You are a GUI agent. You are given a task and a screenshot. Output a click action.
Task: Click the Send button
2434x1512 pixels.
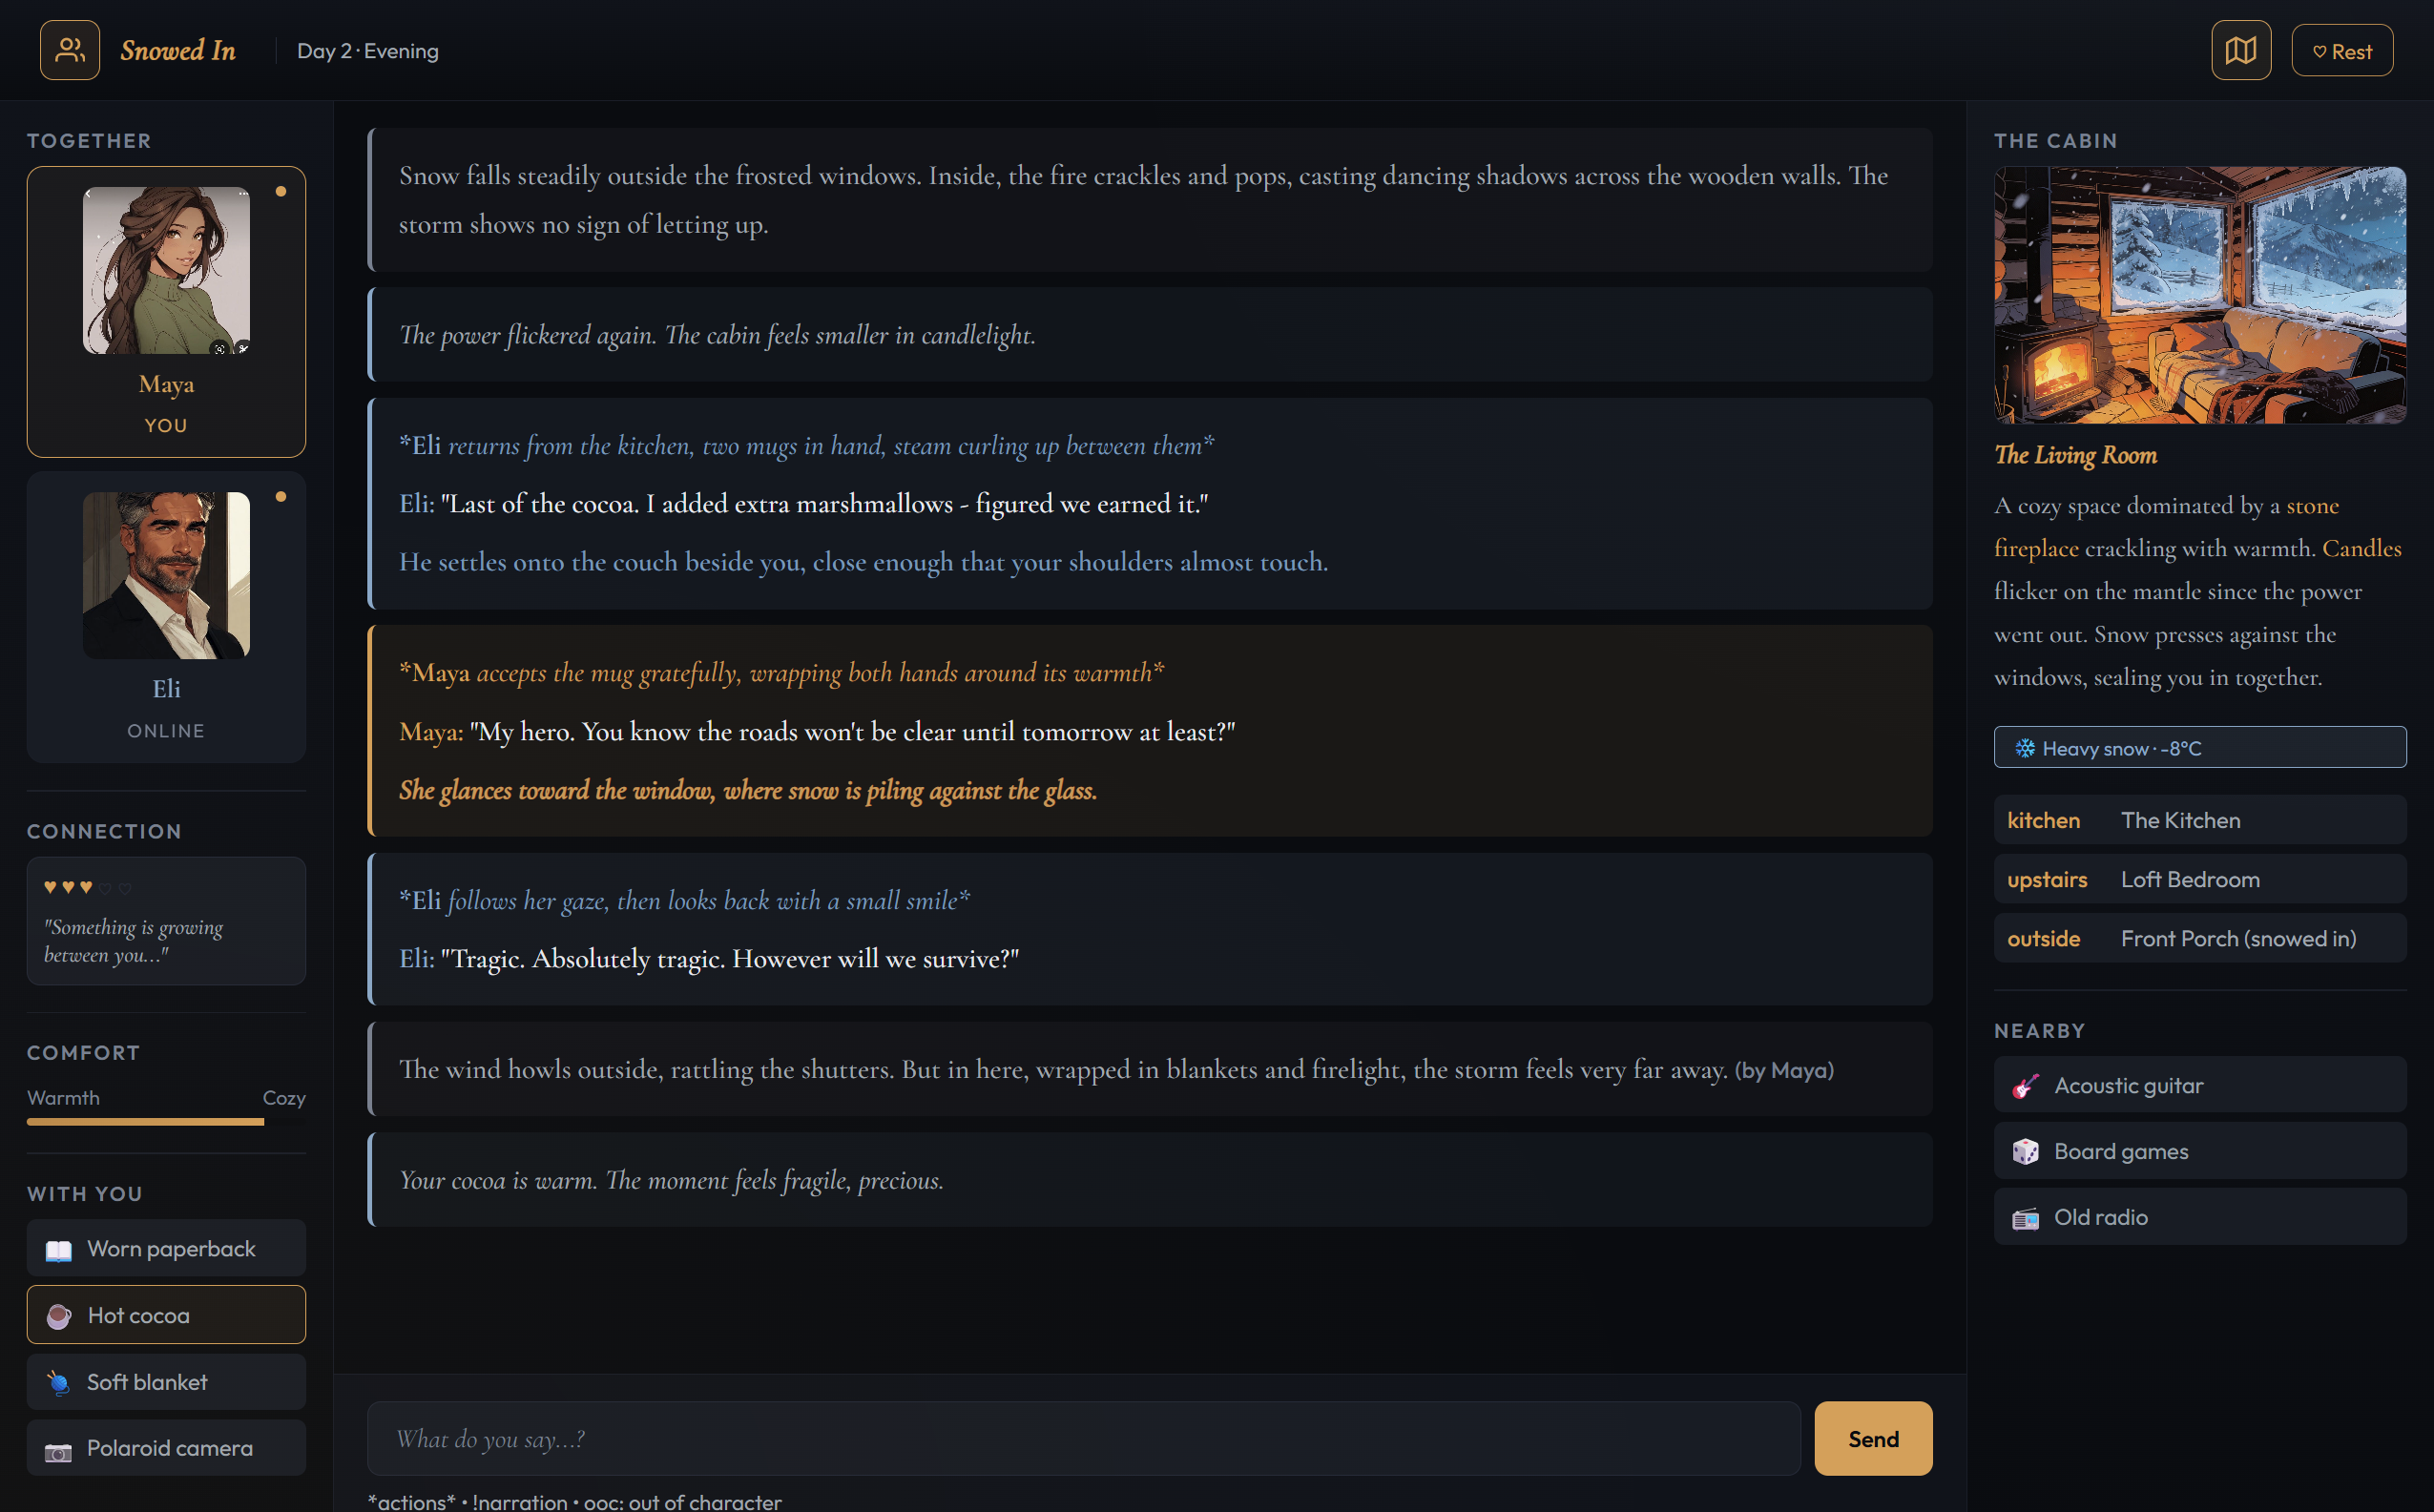(1872, 1438)
